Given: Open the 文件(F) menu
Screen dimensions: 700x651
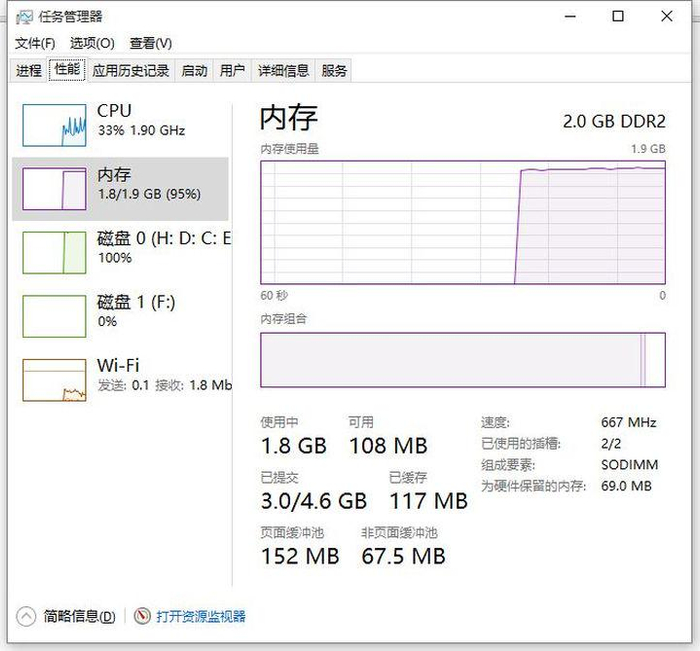Looking at the screenshot, I should point(35,43).
